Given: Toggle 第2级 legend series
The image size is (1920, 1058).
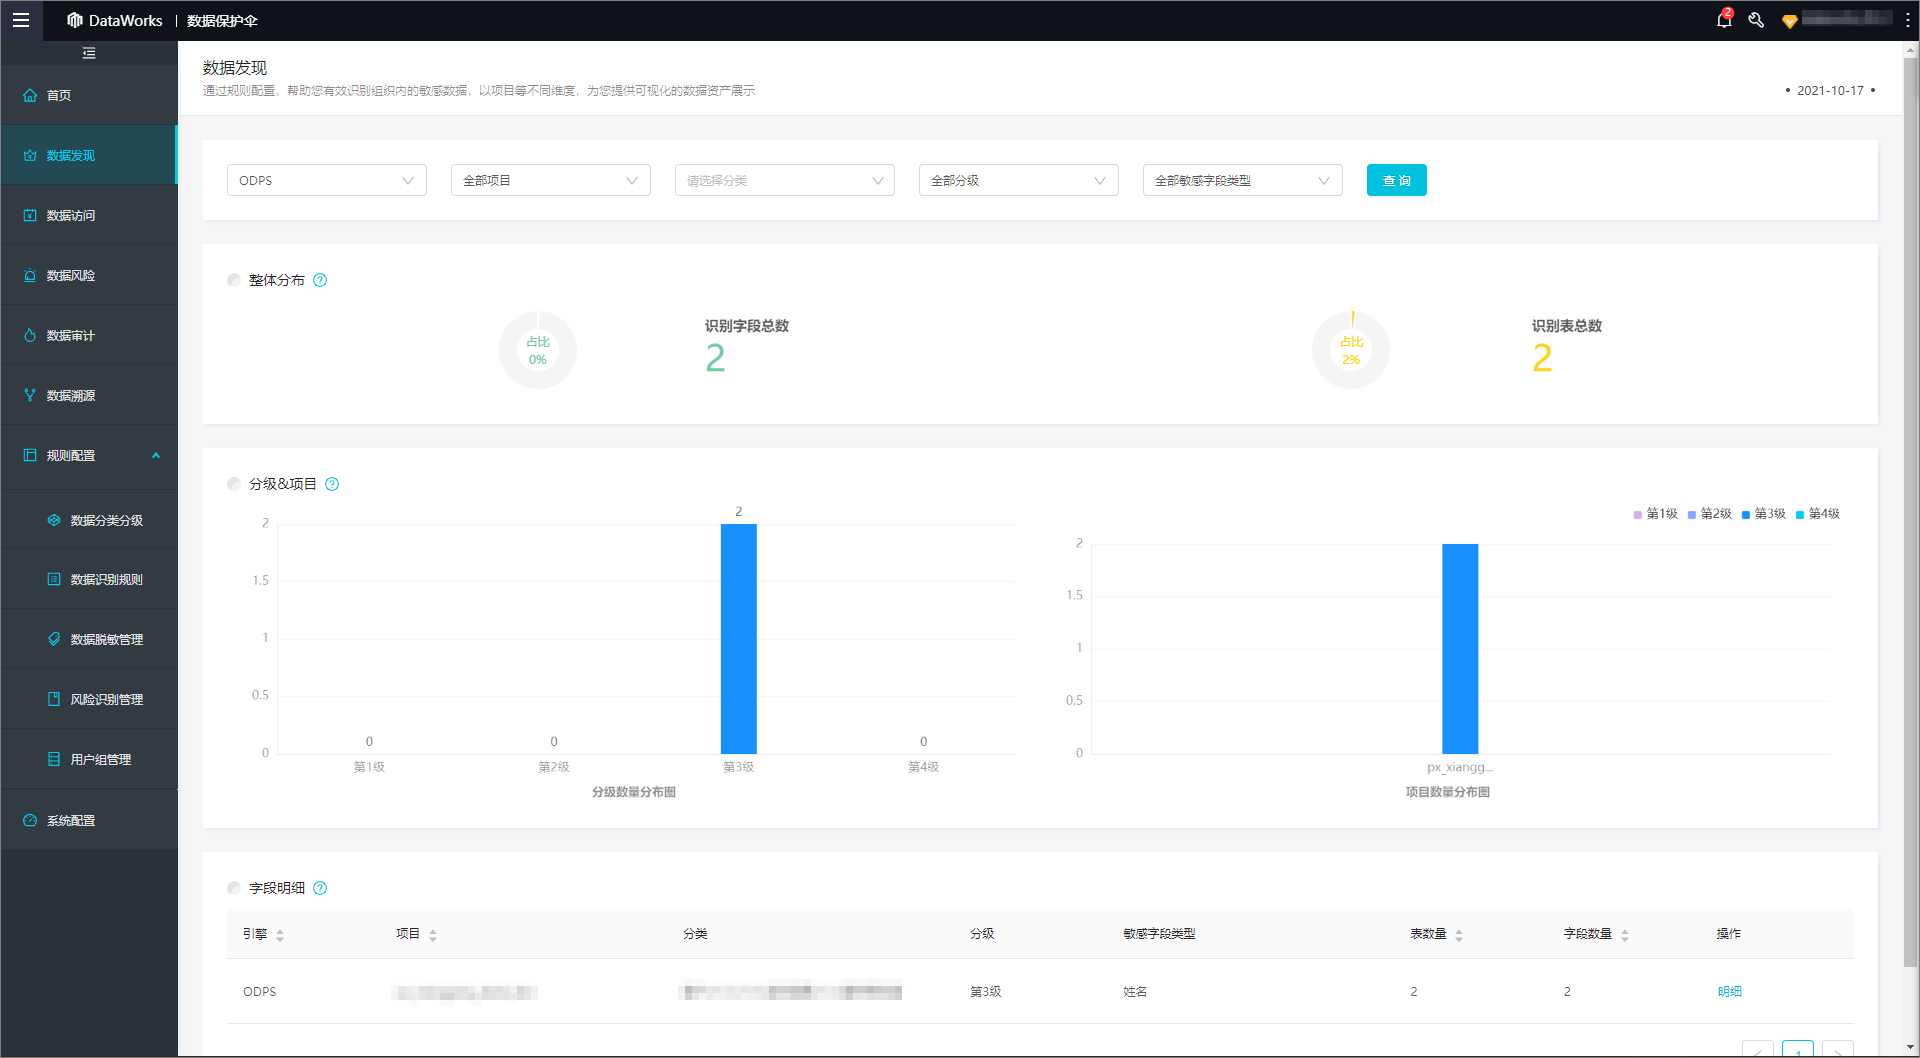Looking at the screenshot, I should (1709, 514).
